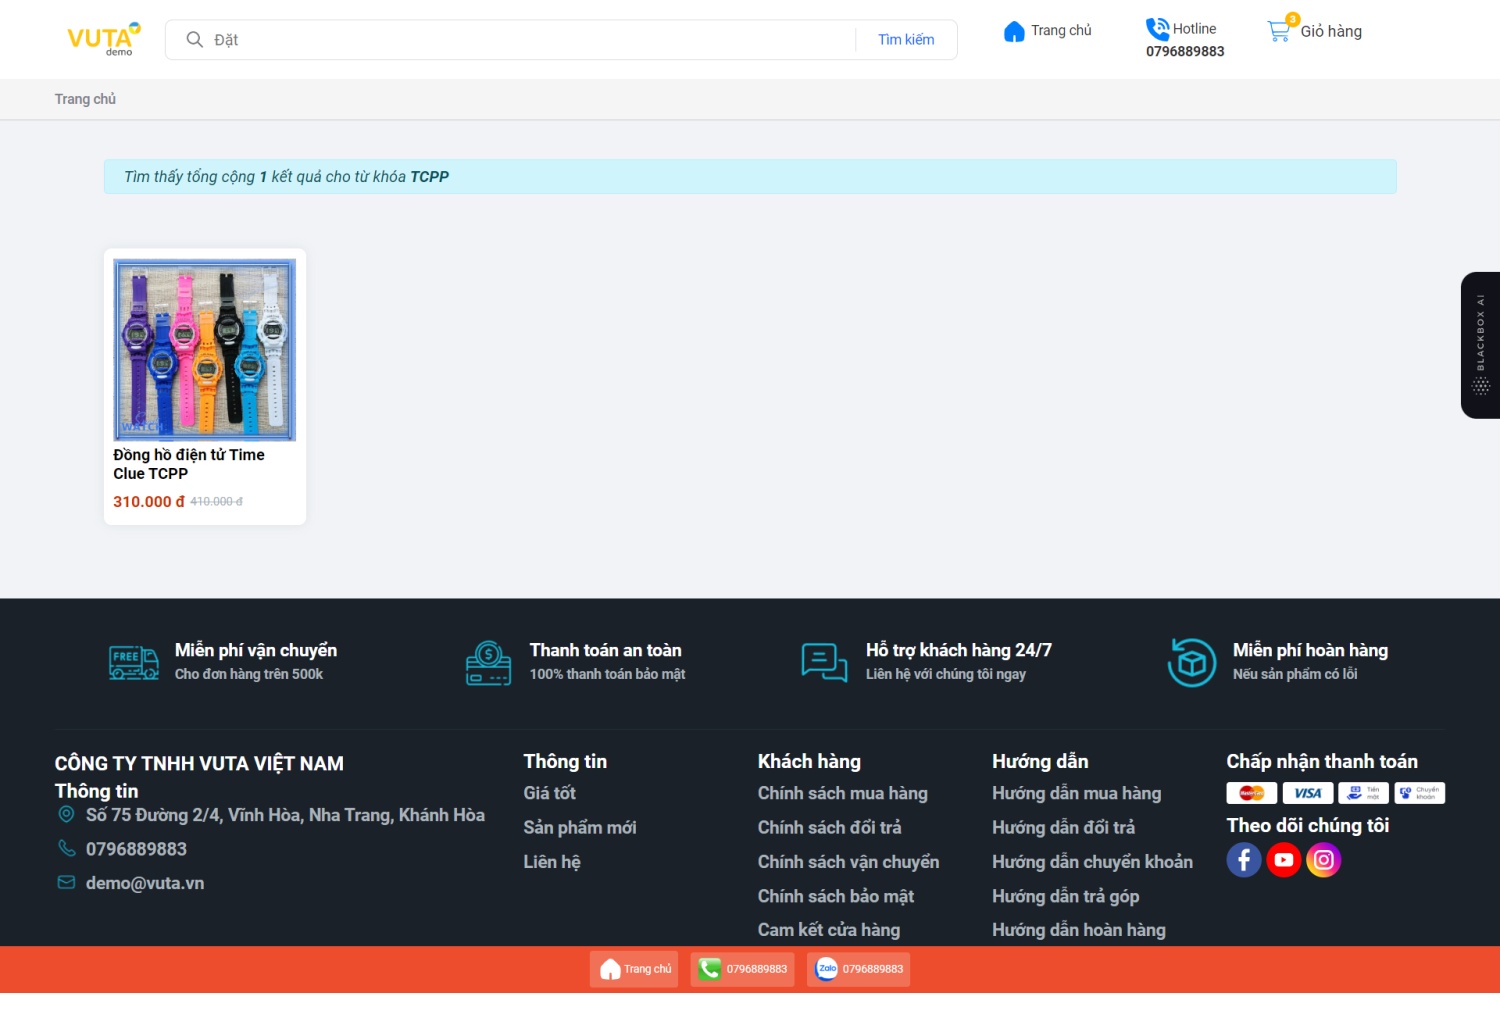Image resolution: width=1500 pixels, height=1036 pixels.
Task: Open the Facebook social page
Action: click(x=1244, y=860)
